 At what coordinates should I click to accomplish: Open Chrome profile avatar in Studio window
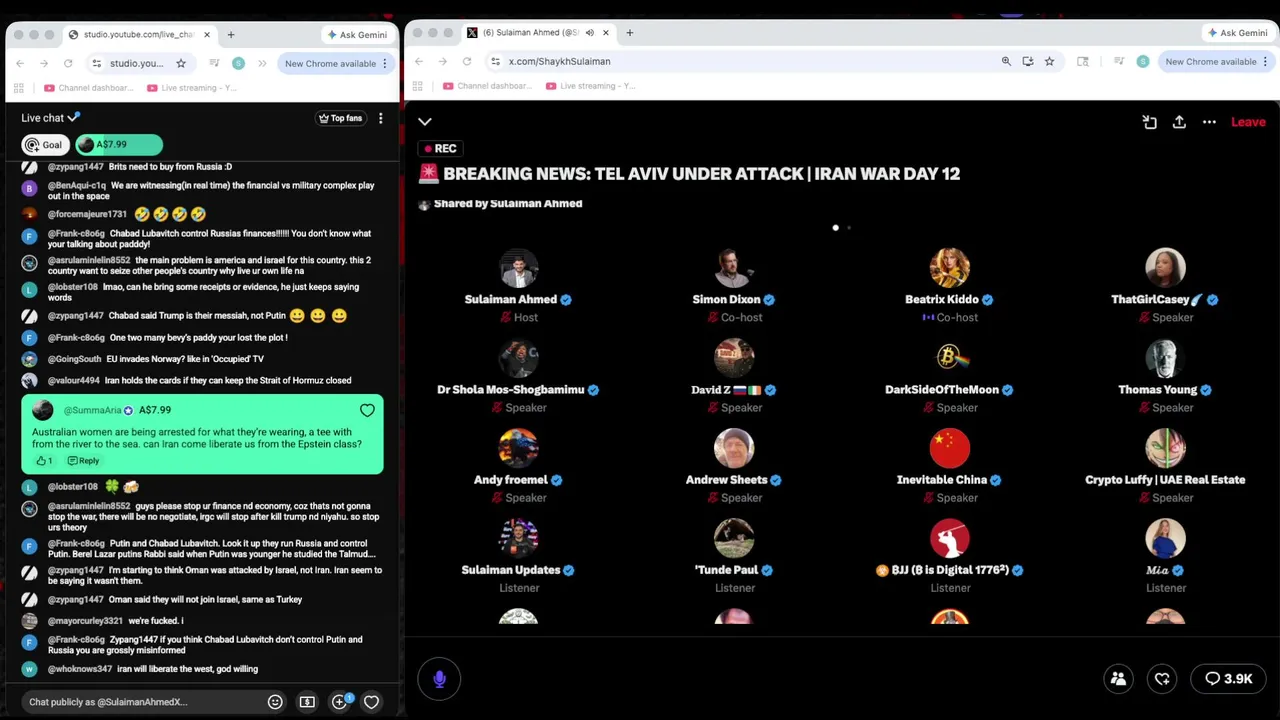(x=238, y=63)
